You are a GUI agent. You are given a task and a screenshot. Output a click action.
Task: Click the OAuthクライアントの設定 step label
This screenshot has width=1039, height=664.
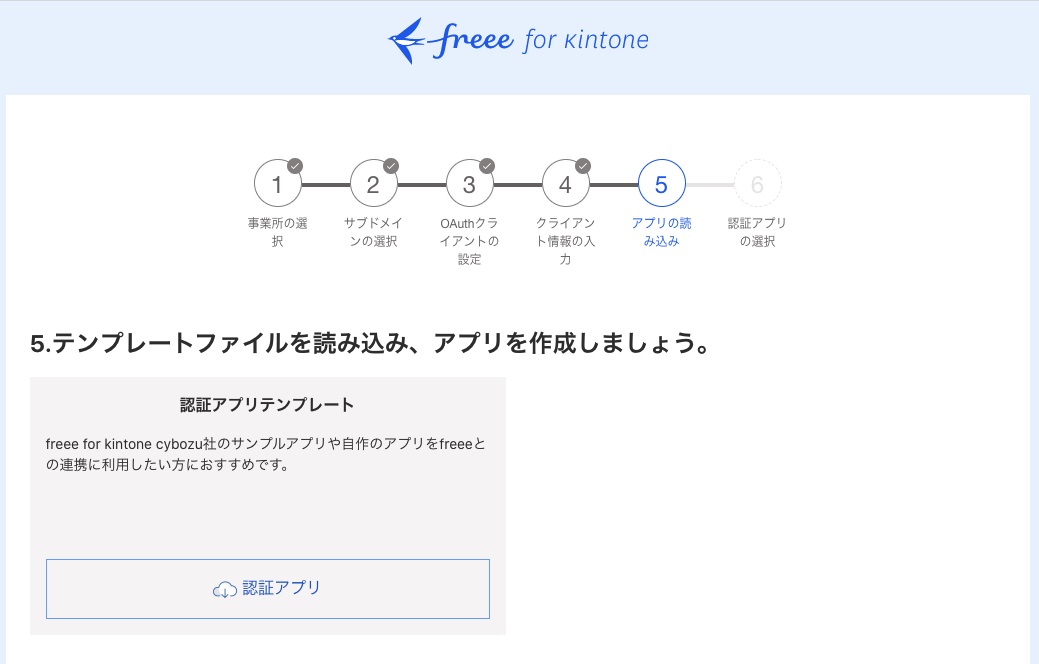(x=470, y=241)
